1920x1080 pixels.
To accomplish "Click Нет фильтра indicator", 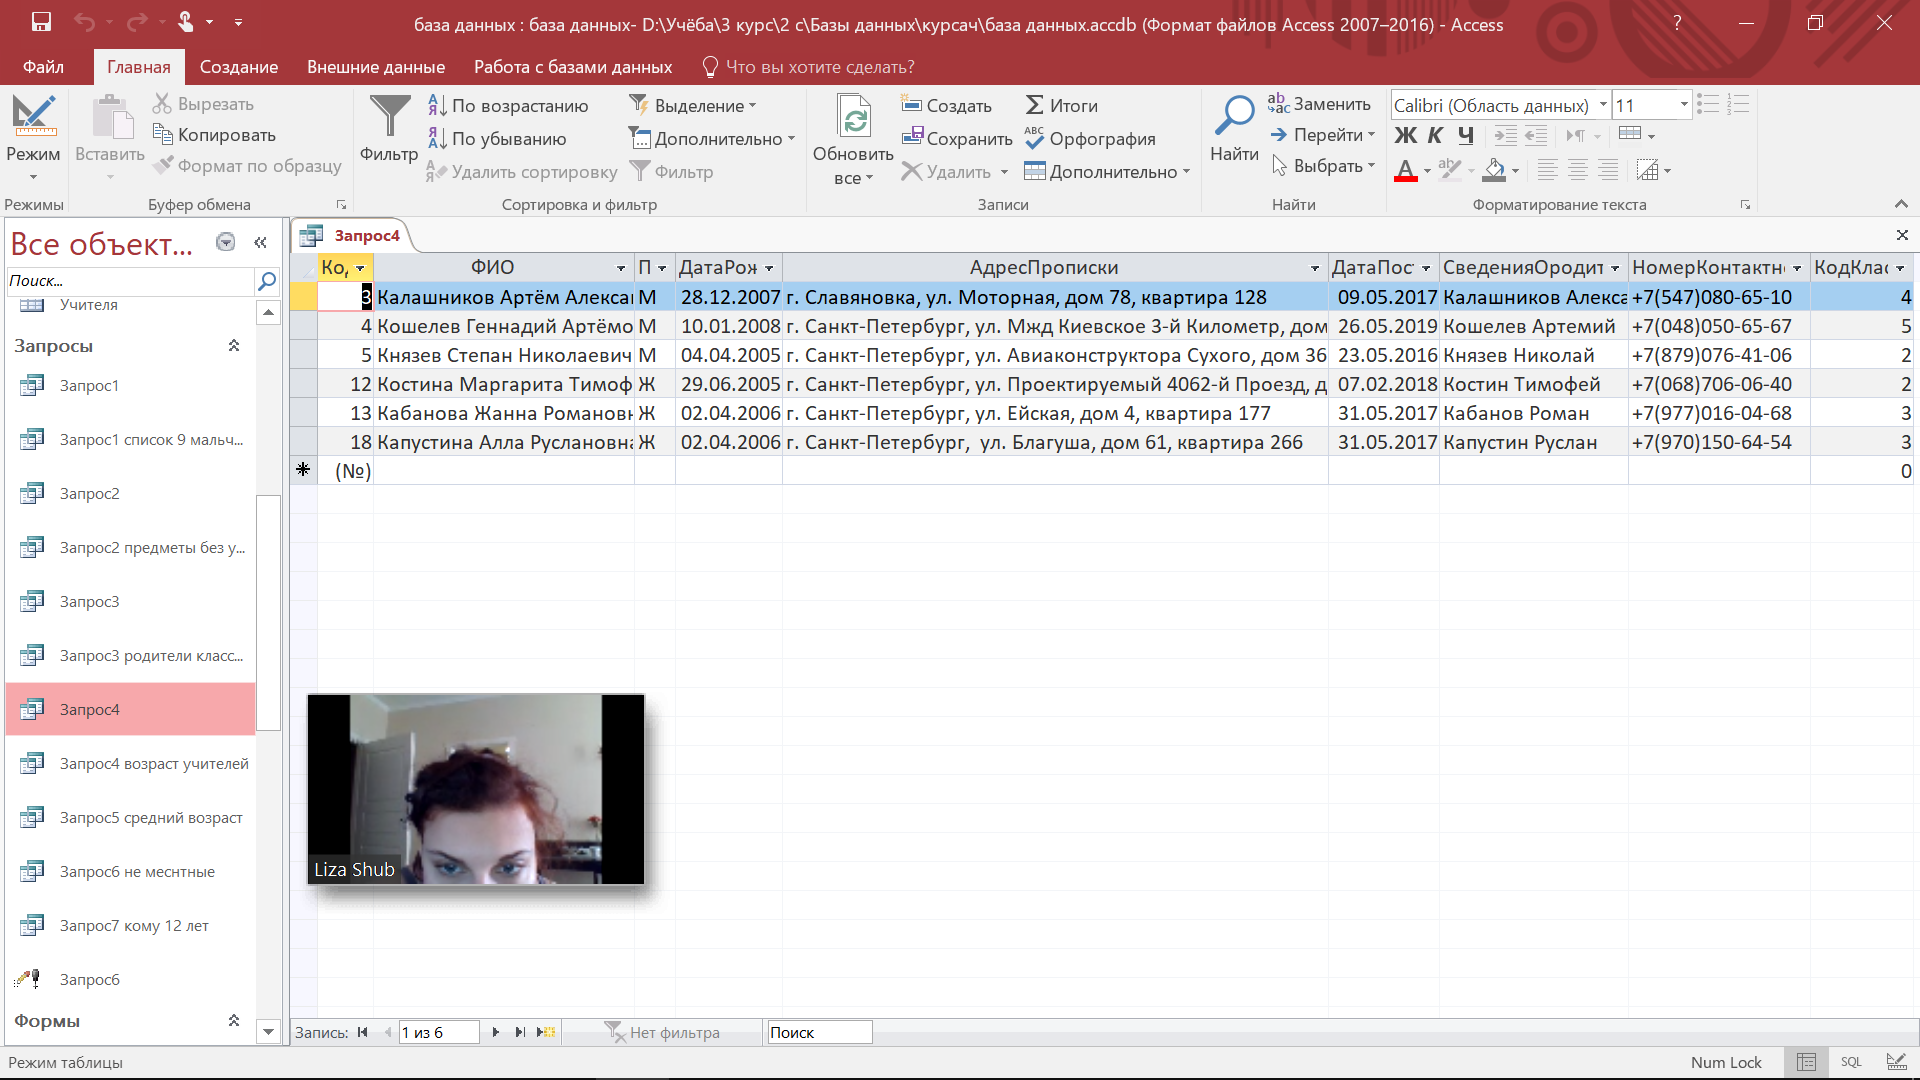I will pos(663,1032).
